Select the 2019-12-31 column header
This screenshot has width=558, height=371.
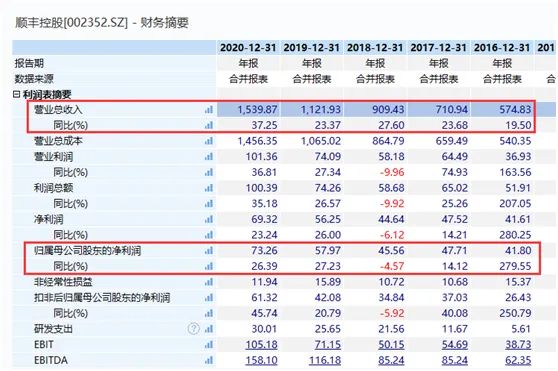tap(312, 48)
